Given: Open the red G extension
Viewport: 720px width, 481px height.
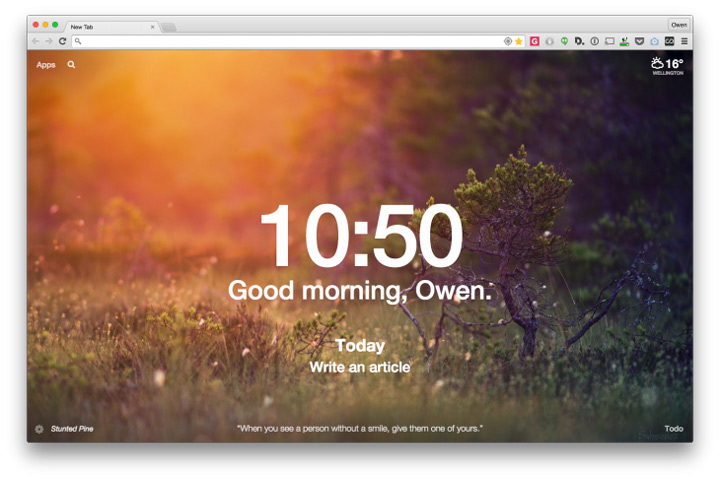Looking at the screenshot, I should pyautogui.click(x=534, y=41).
